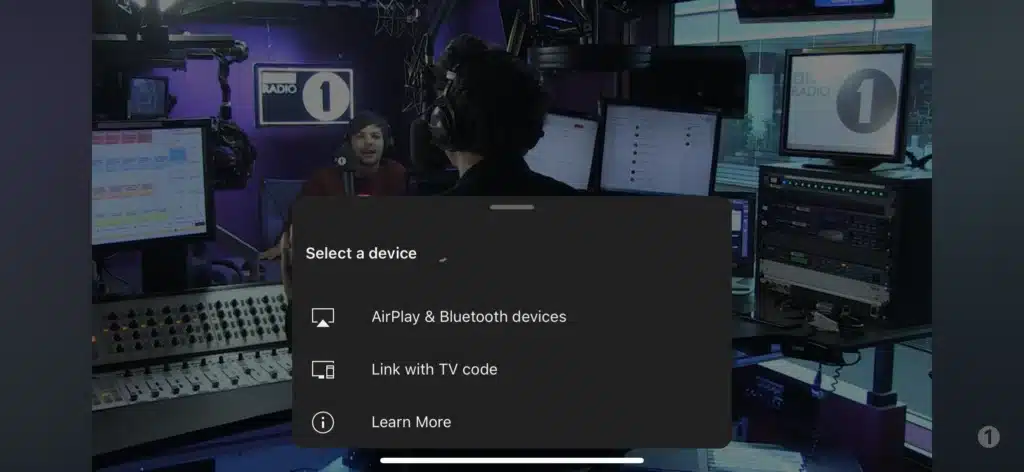Viewport: 1024px width, 472px height.
Task: Select AirPlay & Bluetooth devices
Action: click(x=512, y=317)
